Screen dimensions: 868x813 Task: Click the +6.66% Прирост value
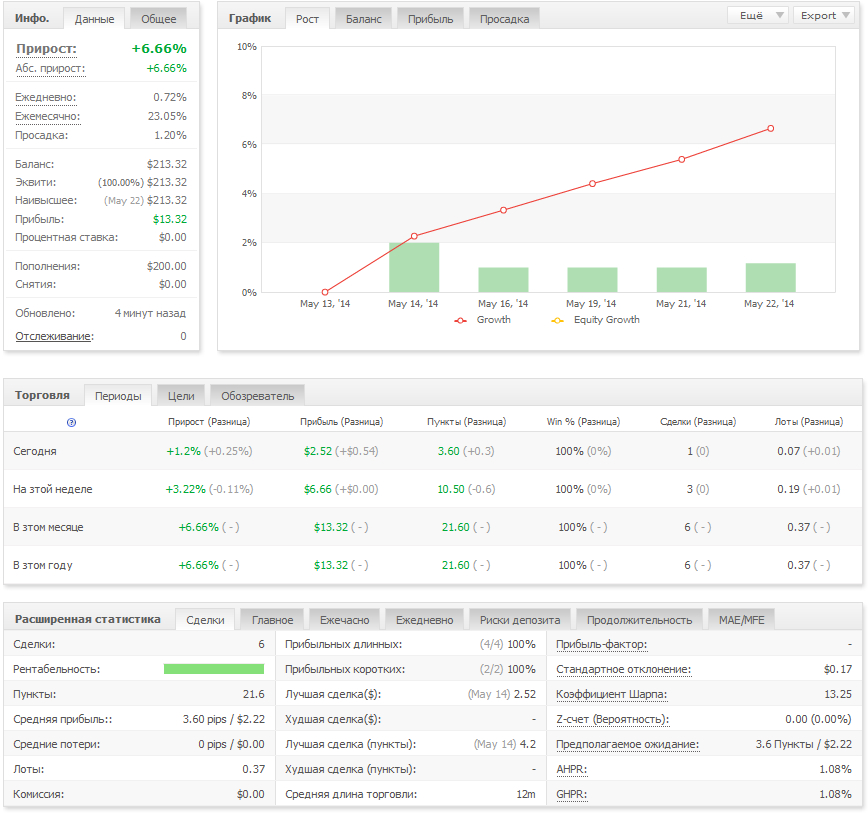pyautogui.click(x=159, y=49)
